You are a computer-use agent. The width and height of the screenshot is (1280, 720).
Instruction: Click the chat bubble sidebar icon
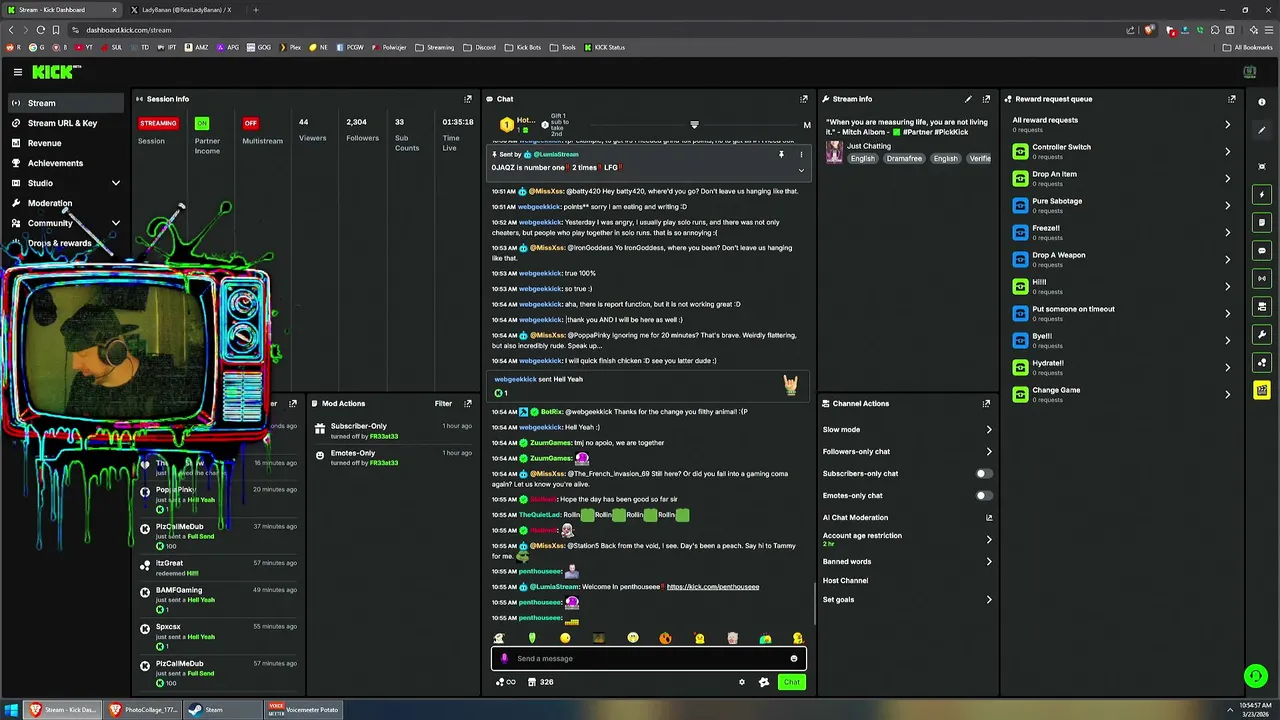1262,250
